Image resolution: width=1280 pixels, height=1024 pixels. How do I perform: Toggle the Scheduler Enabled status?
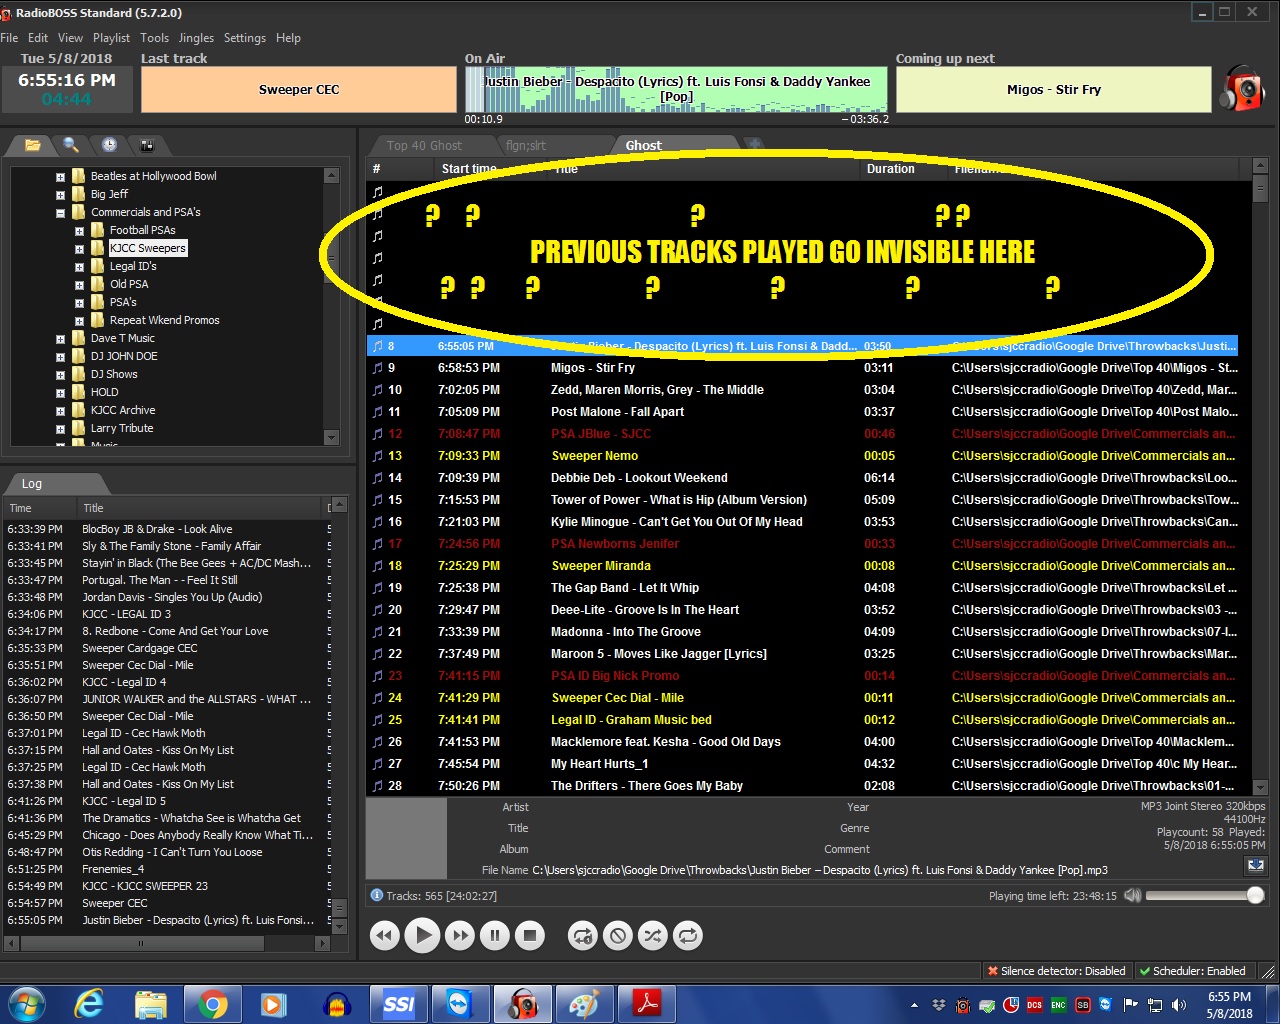point(1193,971)
